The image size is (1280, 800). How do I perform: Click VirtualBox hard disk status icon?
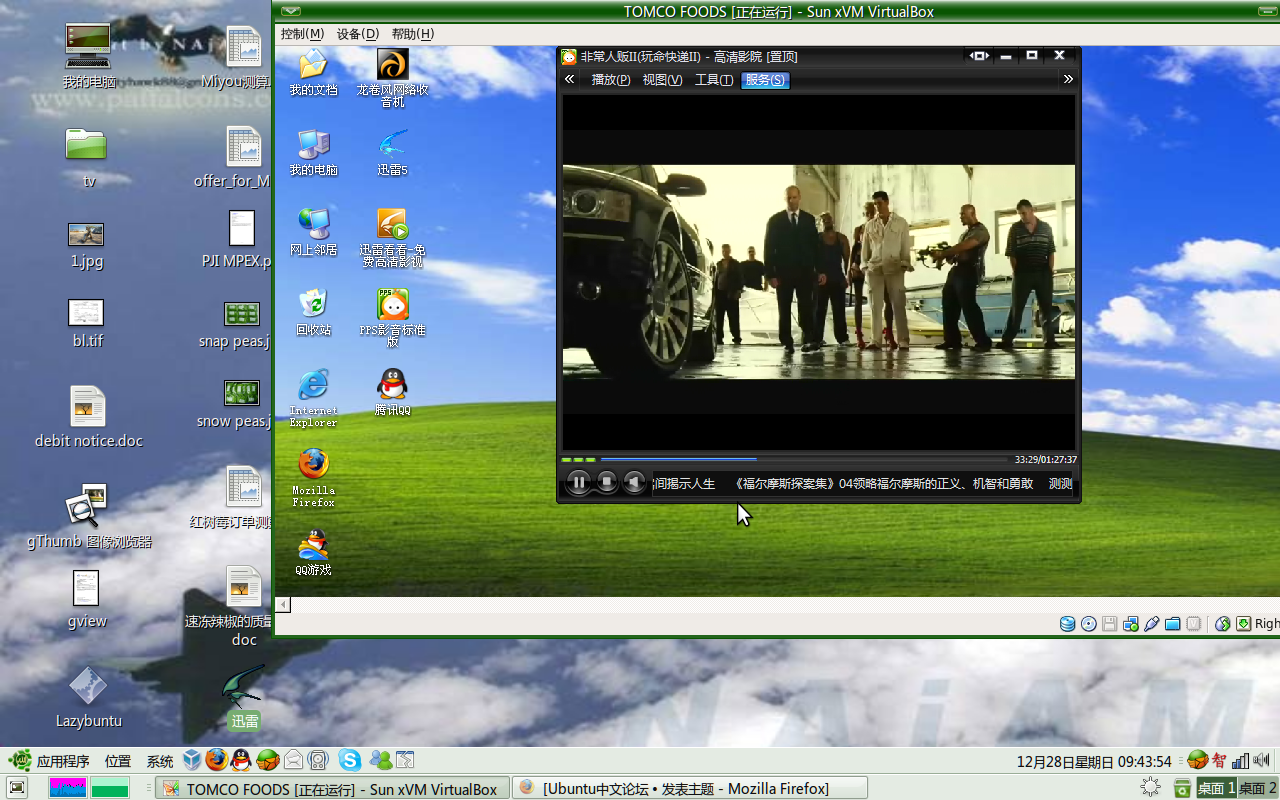[x=1068, y=624]
